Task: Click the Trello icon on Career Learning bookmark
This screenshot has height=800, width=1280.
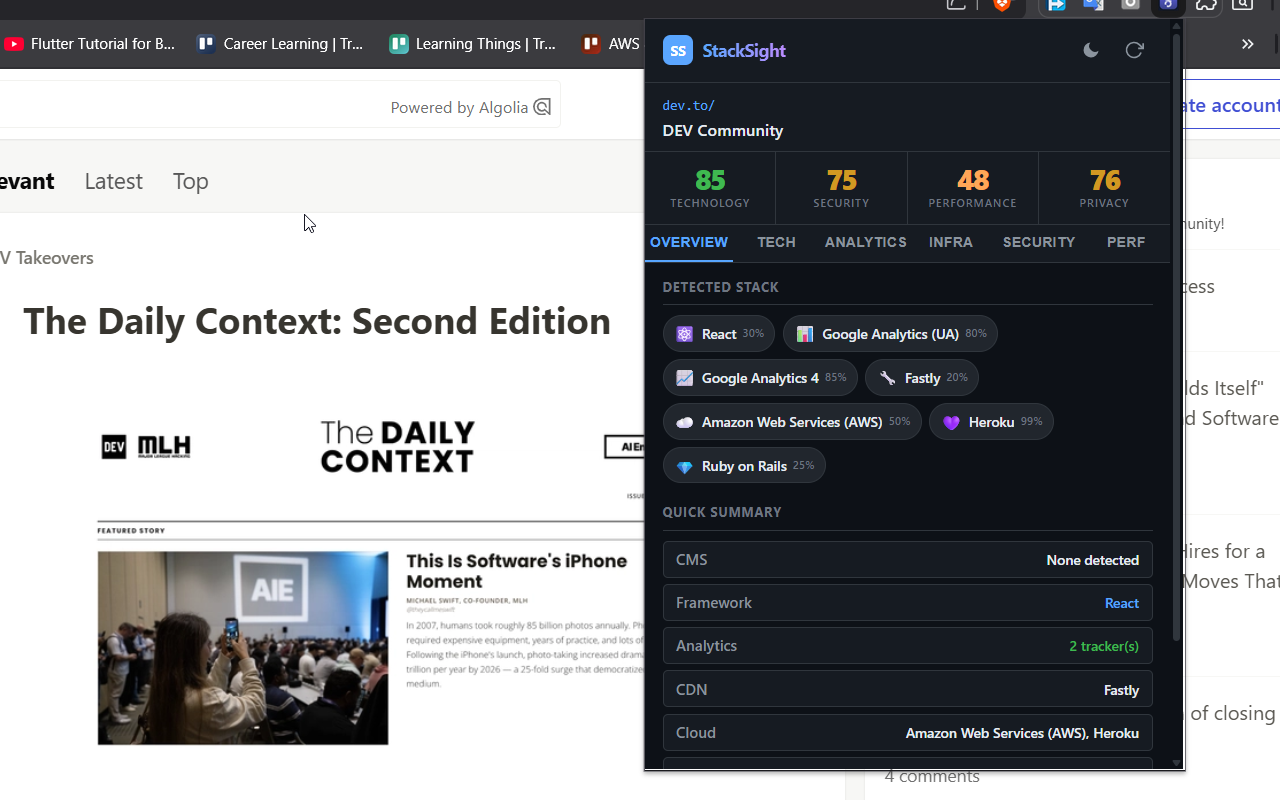Action: point(207,44)
